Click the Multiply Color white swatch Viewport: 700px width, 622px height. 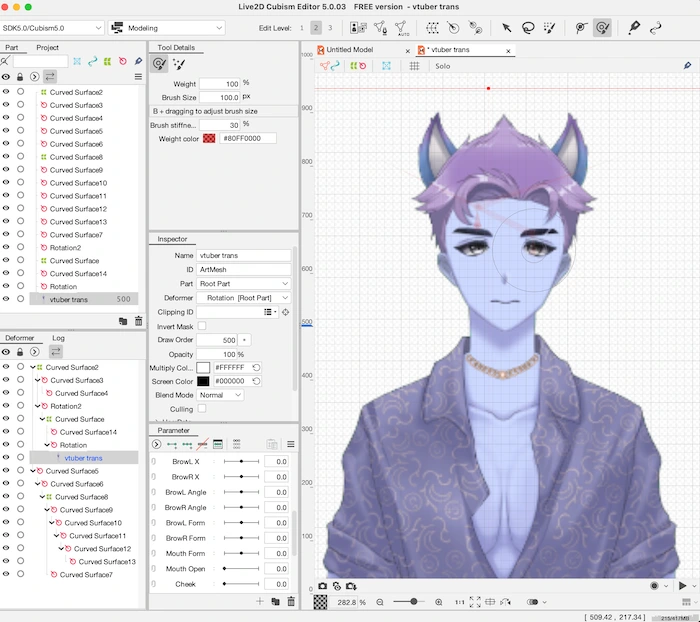click(x=203, y=367)
